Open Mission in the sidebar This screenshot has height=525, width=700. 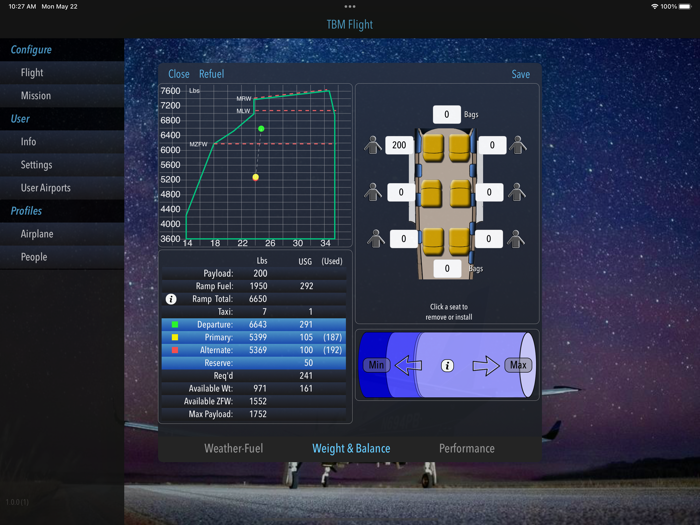pyautogui.click(x=62, y=96)
